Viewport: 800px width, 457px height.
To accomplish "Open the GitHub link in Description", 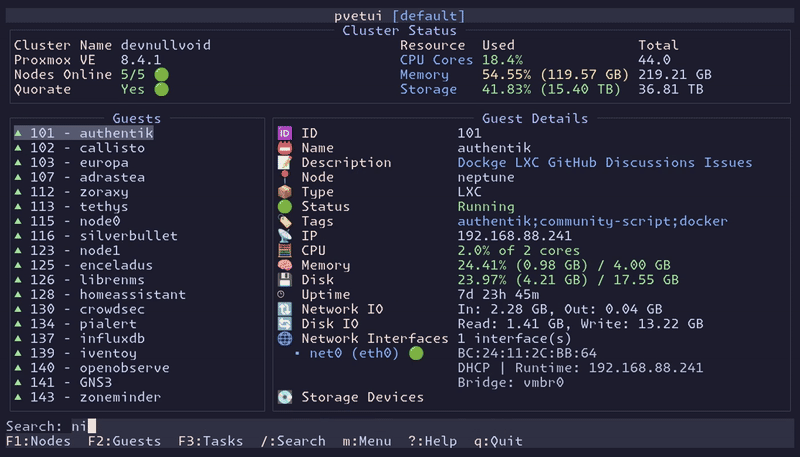I will pyautogui.click(x=572, y=163).
